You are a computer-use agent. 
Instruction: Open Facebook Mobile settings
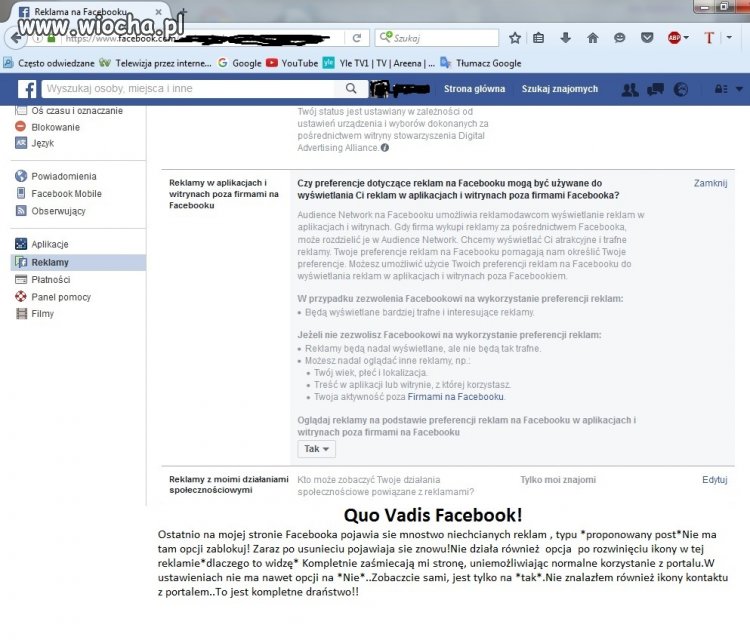58,193
